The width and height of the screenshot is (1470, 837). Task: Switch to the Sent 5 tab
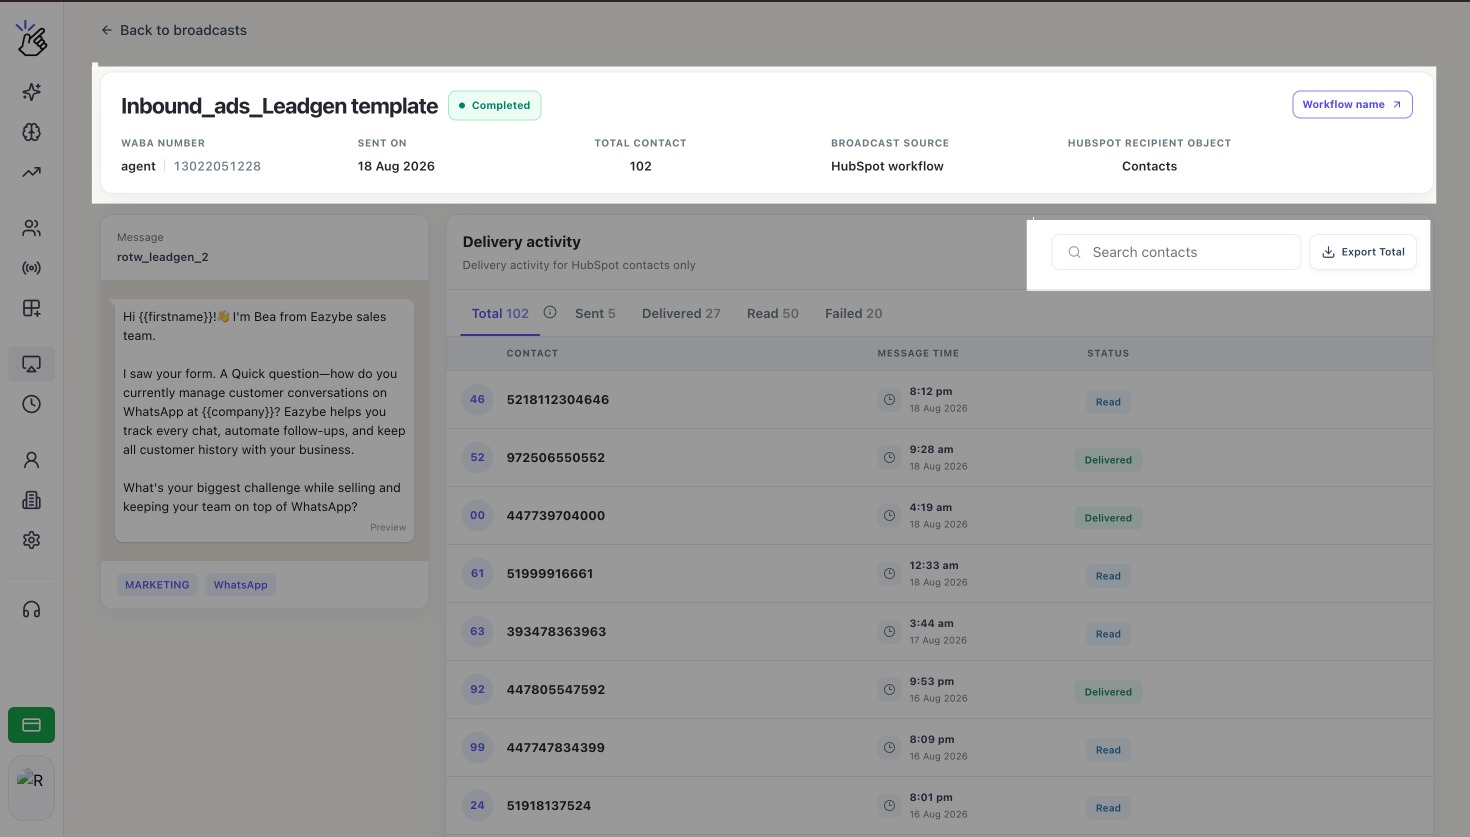coord(595,313)
